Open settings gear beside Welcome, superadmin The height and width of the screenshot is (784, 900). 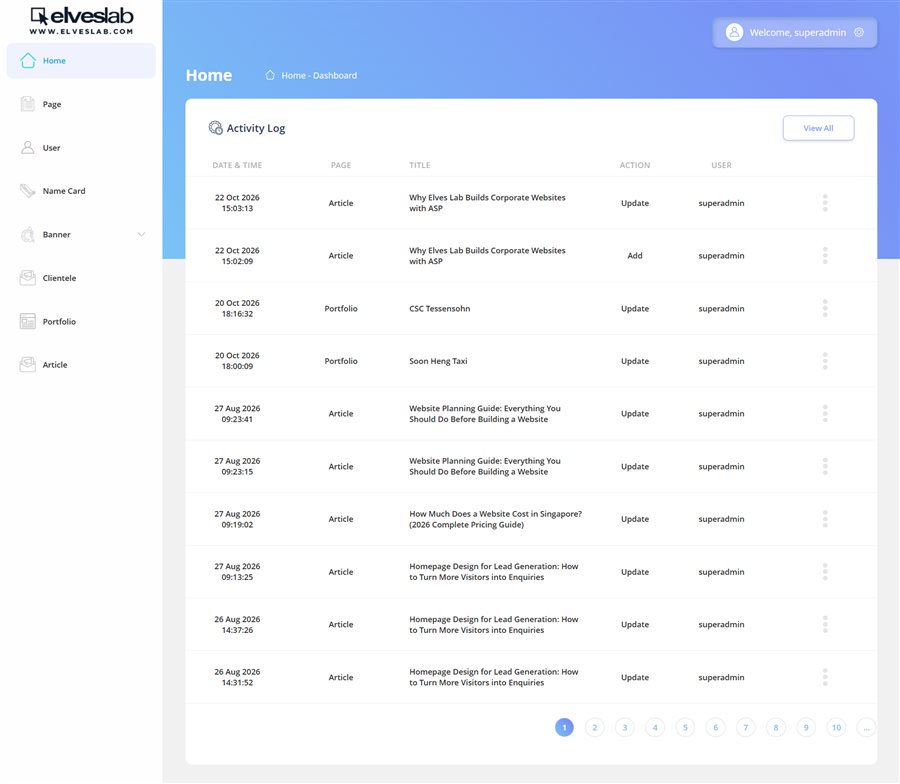coord(859,32)
